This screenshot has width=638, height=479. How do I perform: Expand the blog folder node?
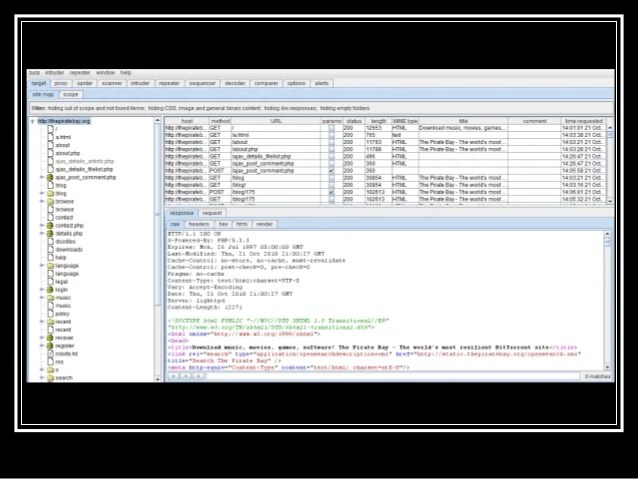[42, 193]
